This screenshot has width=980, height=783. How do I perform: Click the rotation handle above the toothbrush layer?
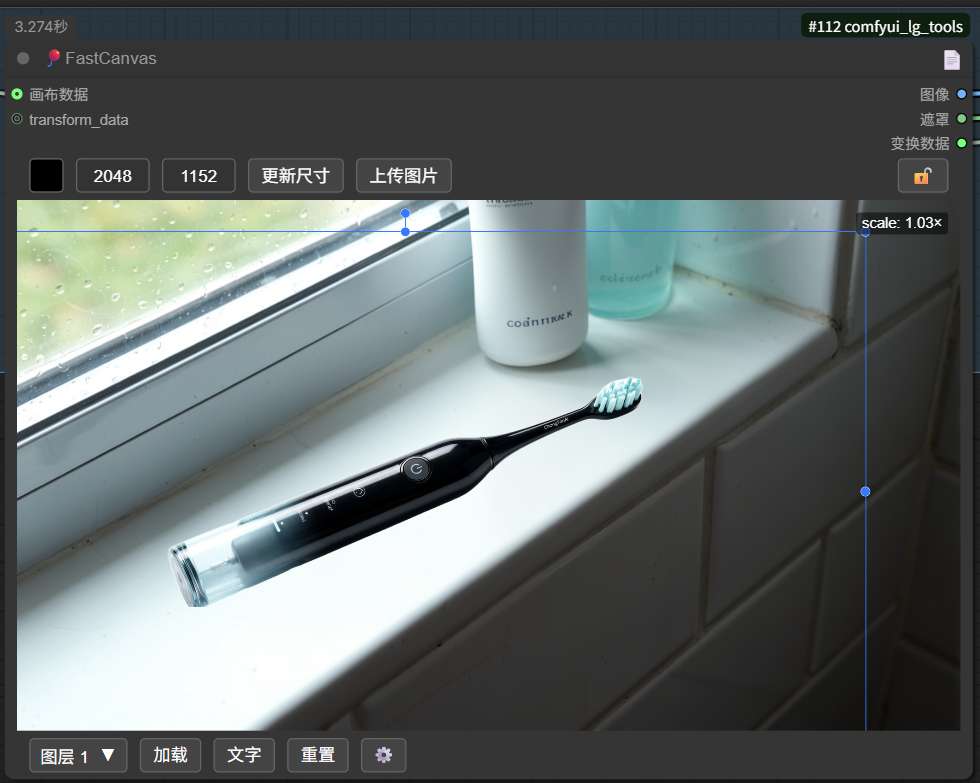coord(404,213)
